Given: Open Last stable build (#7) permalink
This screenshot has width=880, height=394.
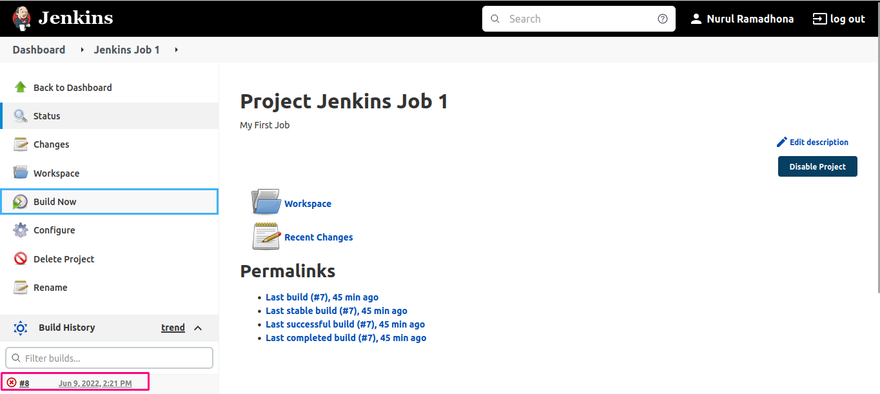Looking at the screenshot, I should tap(337, 311).
